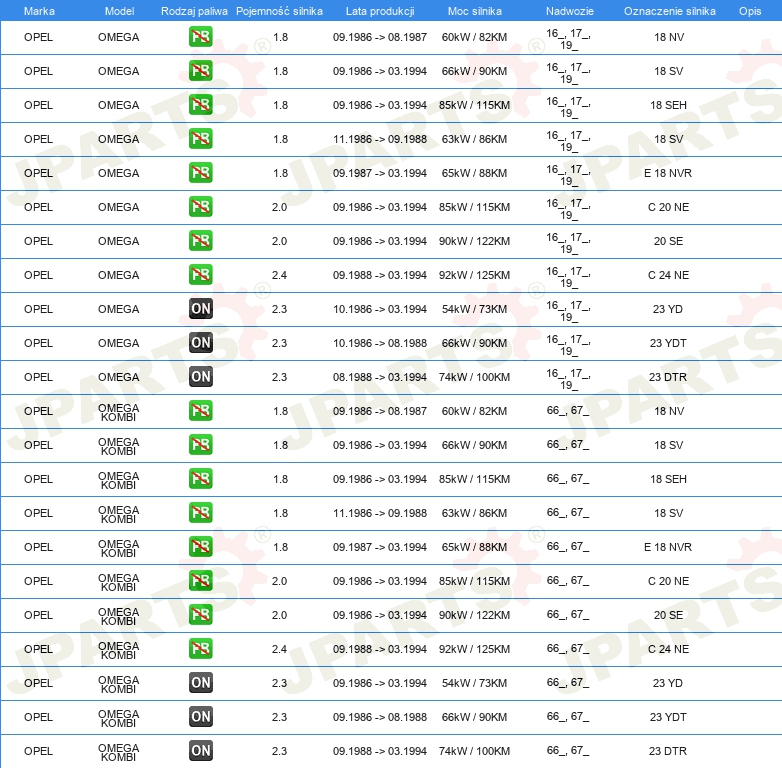Click the Pojemność silnika column header
This screenshot has width=782, height=768.
coord(279,11)
